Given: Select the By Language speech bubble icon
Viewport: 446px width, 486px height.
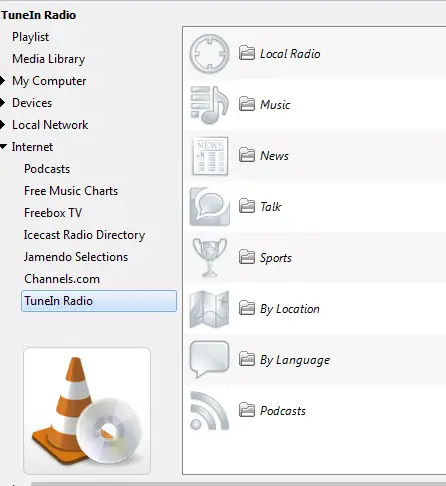Looking at the screenshot, I should [209, 359].
